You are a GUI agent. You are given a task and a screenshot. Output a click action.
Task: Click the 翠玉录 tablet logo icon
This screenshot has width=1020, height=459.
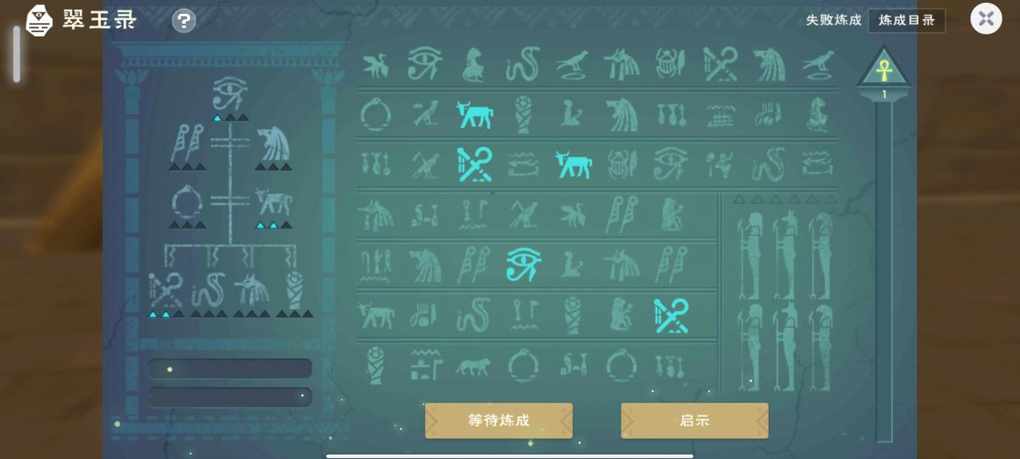39,20
